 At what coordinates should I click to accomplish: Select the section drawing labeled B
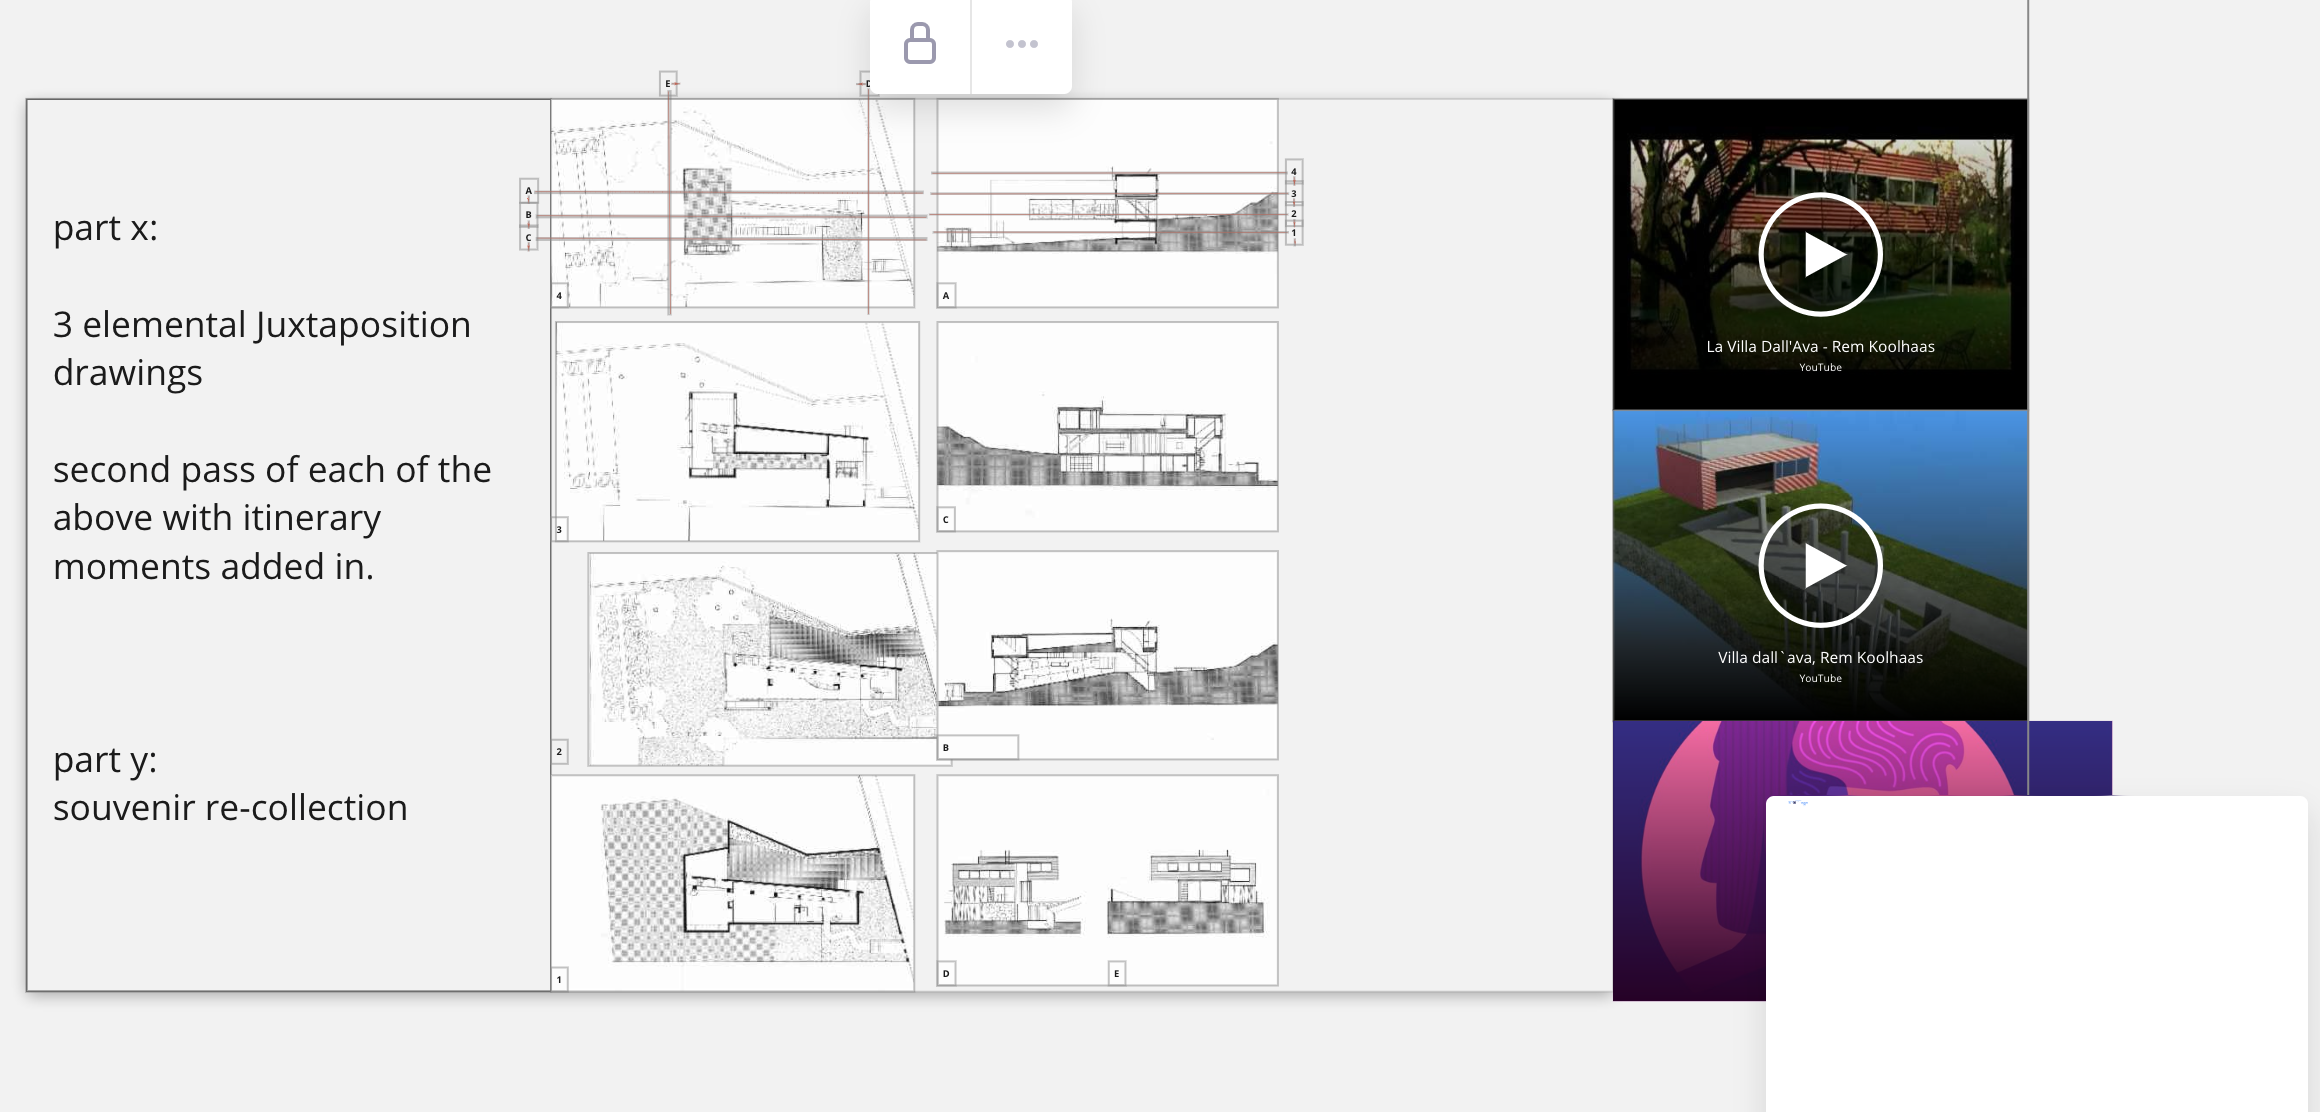coord(1108,655)
